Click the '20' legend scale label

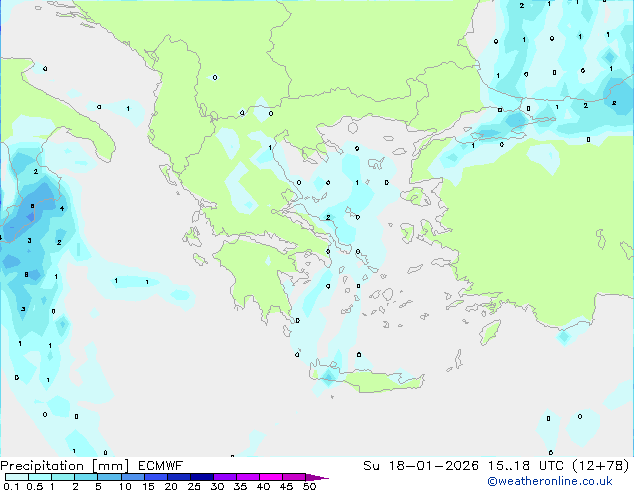pyautogui.click(x=171, y=486)
